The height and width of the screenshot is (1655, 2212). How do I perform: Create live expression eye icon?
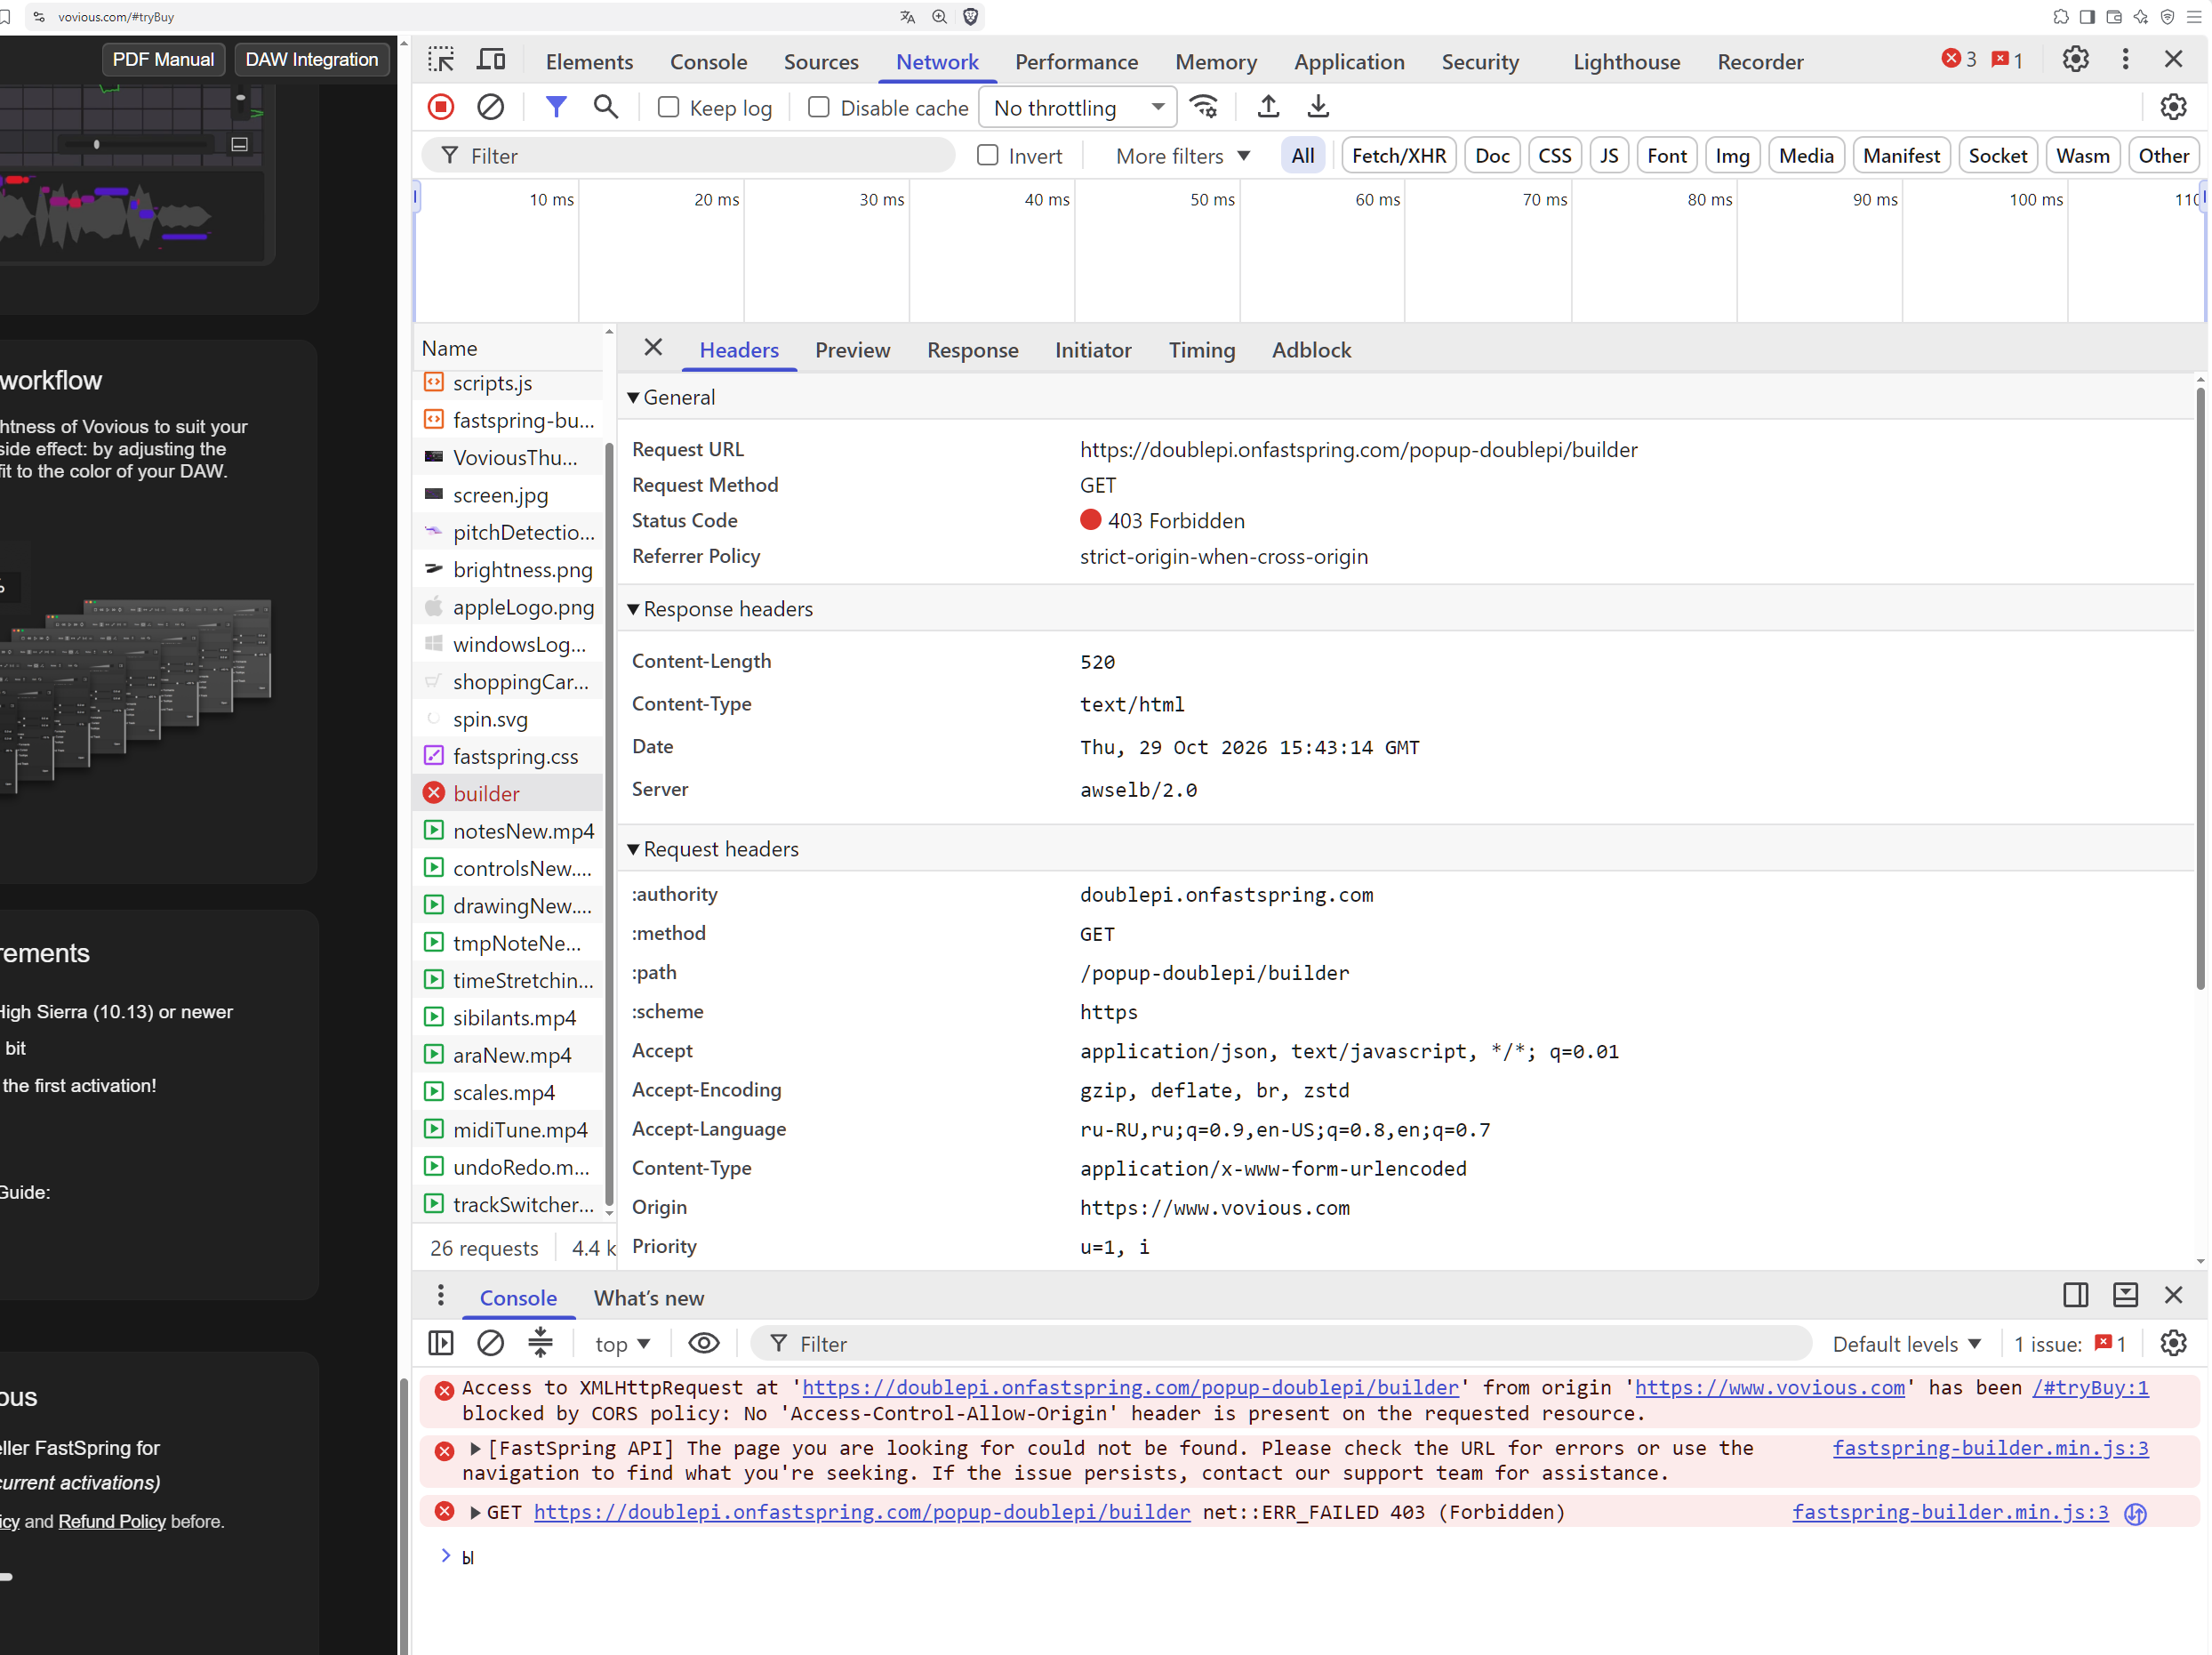coord(704,1343)
